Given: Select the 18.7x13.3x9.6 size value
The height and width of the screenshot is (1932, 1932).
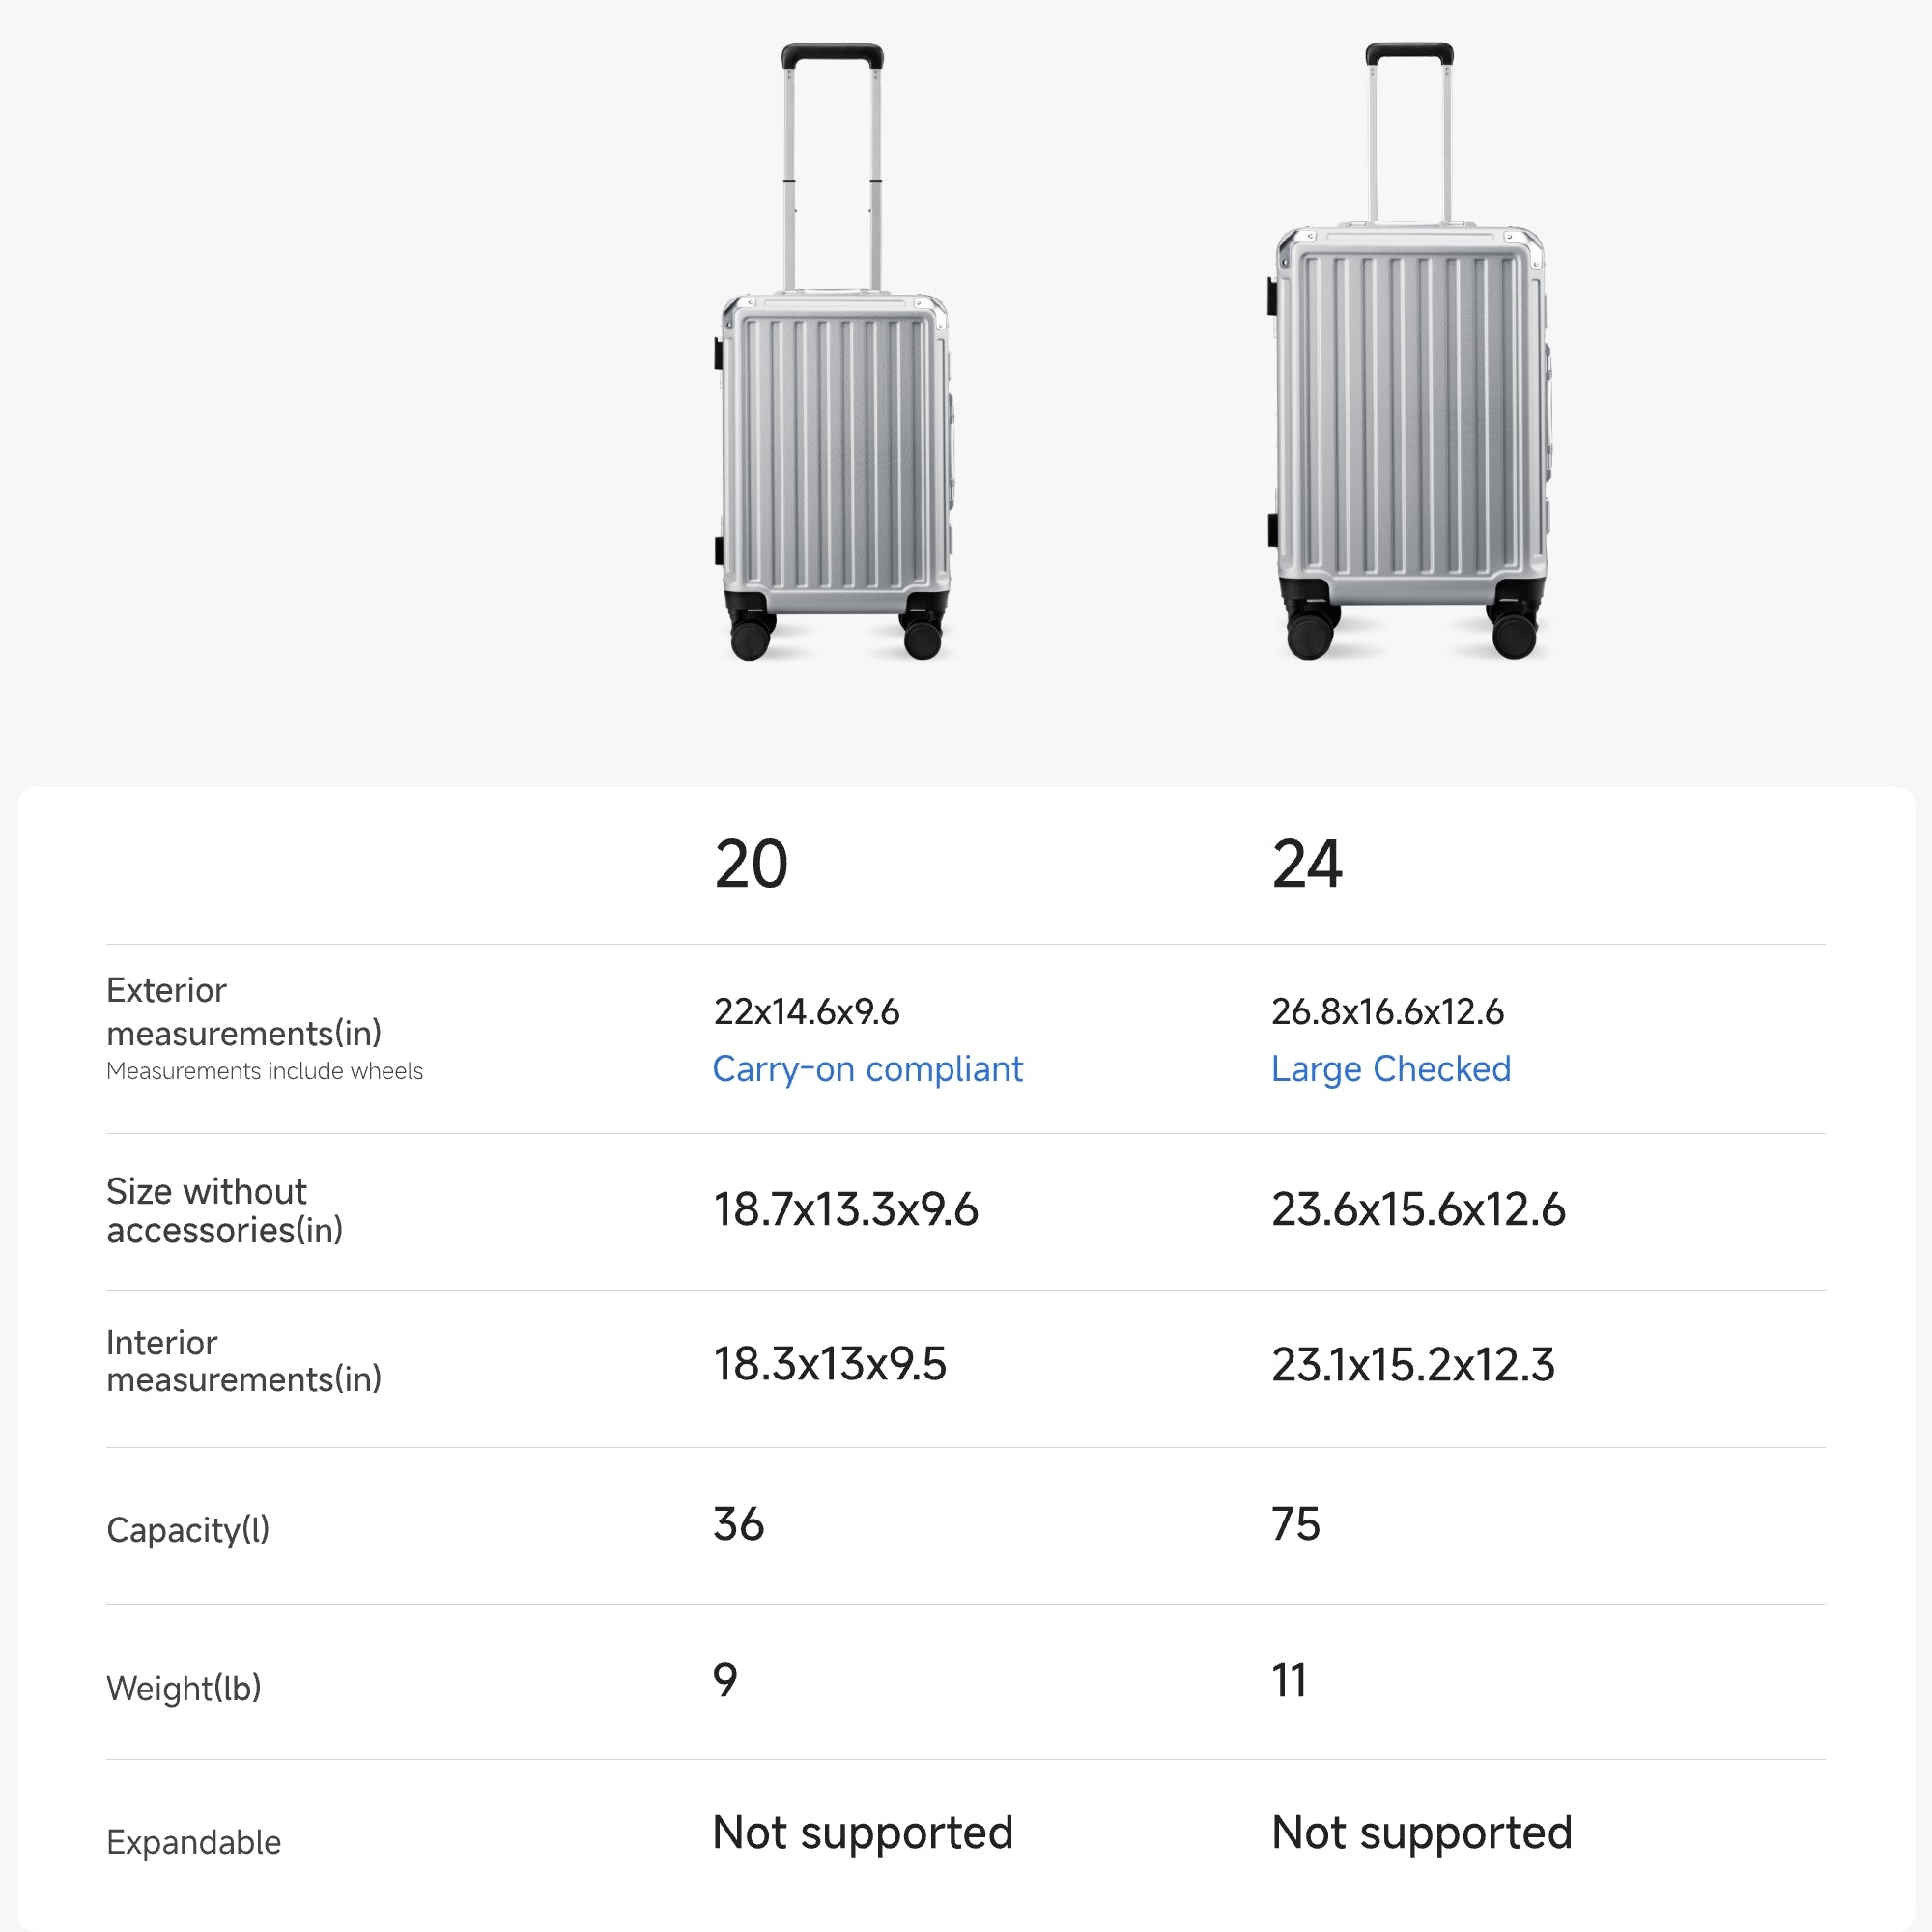Looking at the screenshot, I should pos(845,1209).
